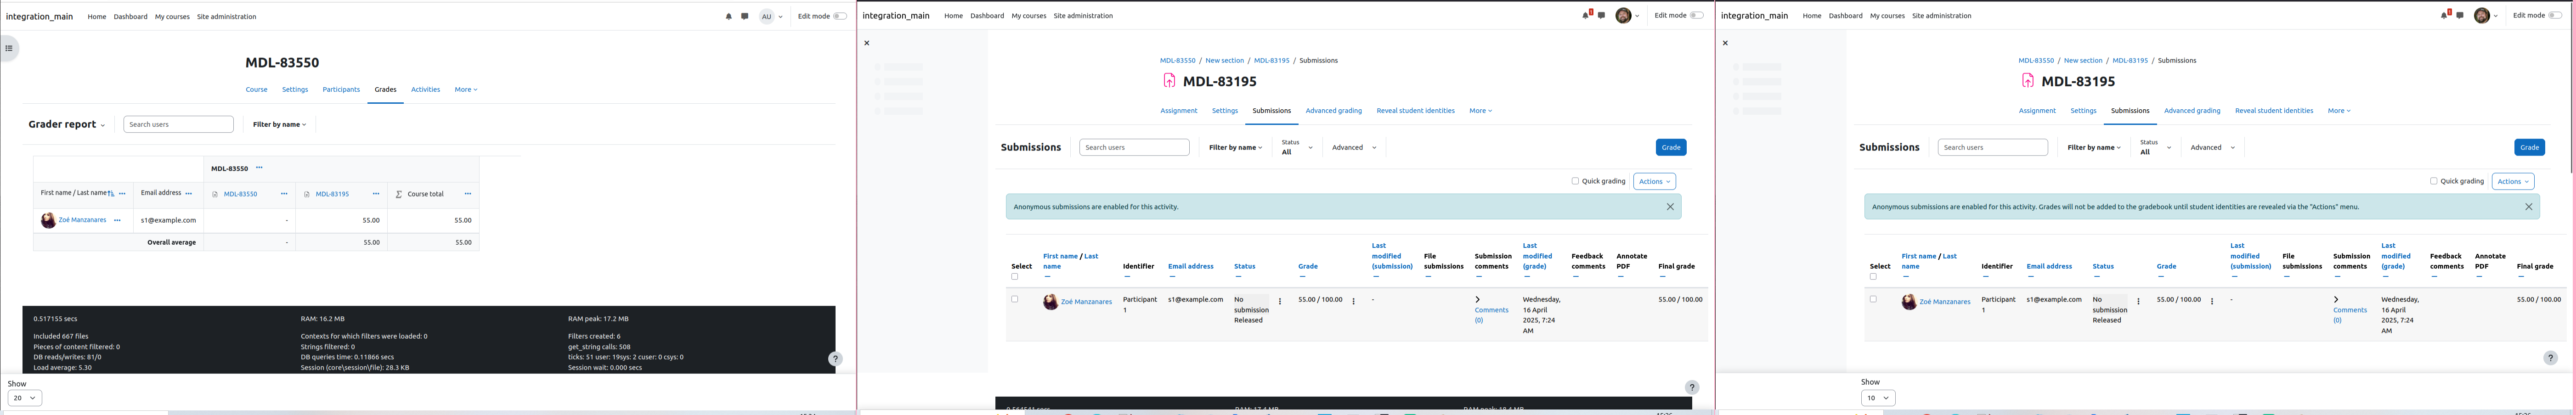Switch to Participants tab in MDL-83550 course

341,90
